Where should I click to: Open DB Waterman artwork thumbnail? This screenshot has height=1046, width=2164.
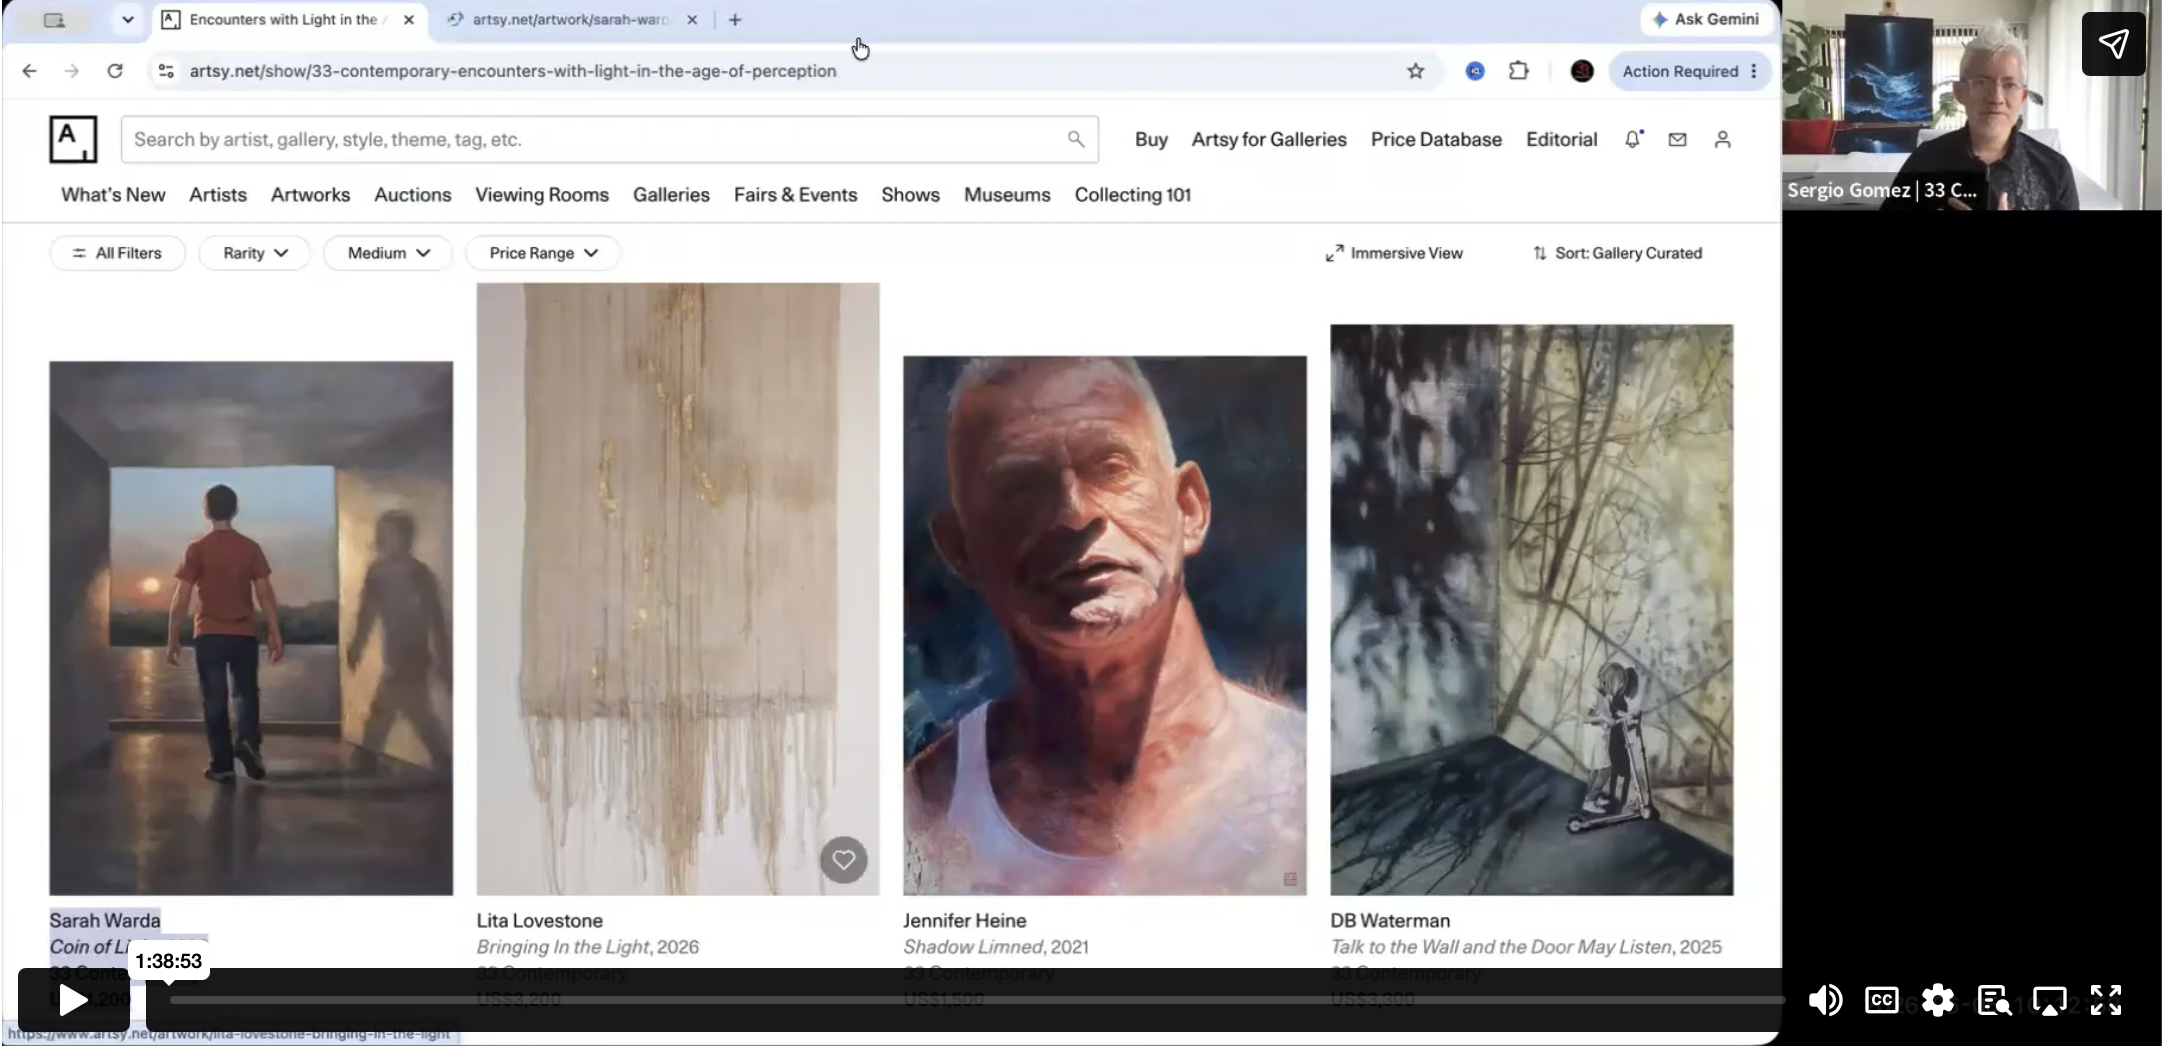coord(1532,610)
